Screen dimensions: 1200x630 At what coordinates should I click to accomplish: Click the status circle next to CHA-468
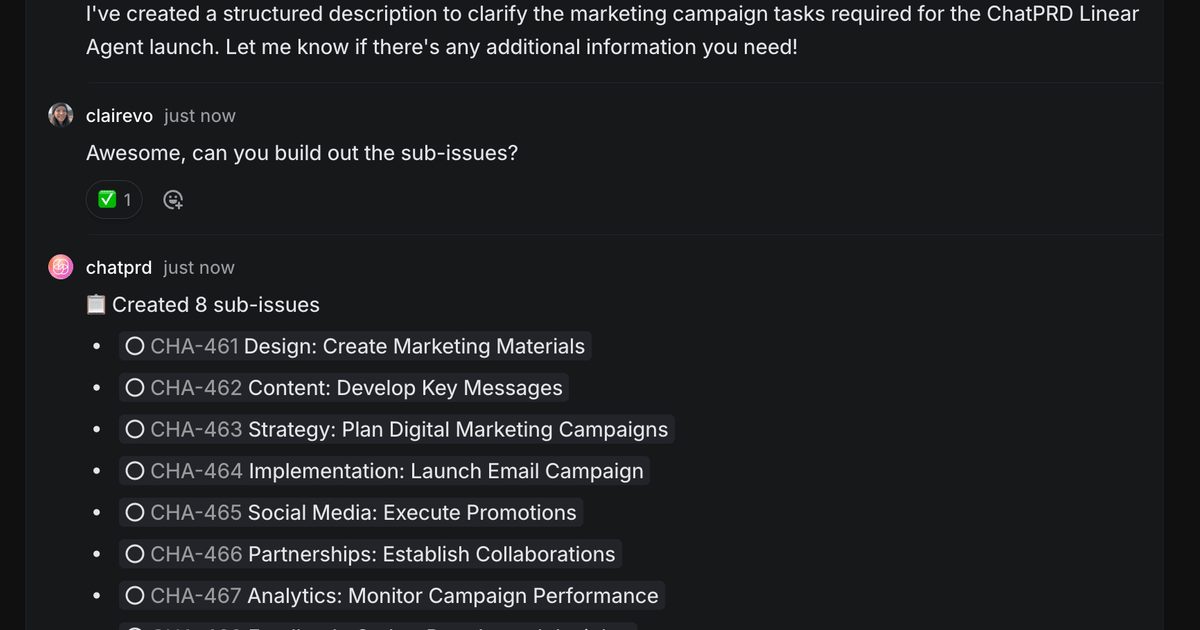pyautogui.click(x=135, y=626)
